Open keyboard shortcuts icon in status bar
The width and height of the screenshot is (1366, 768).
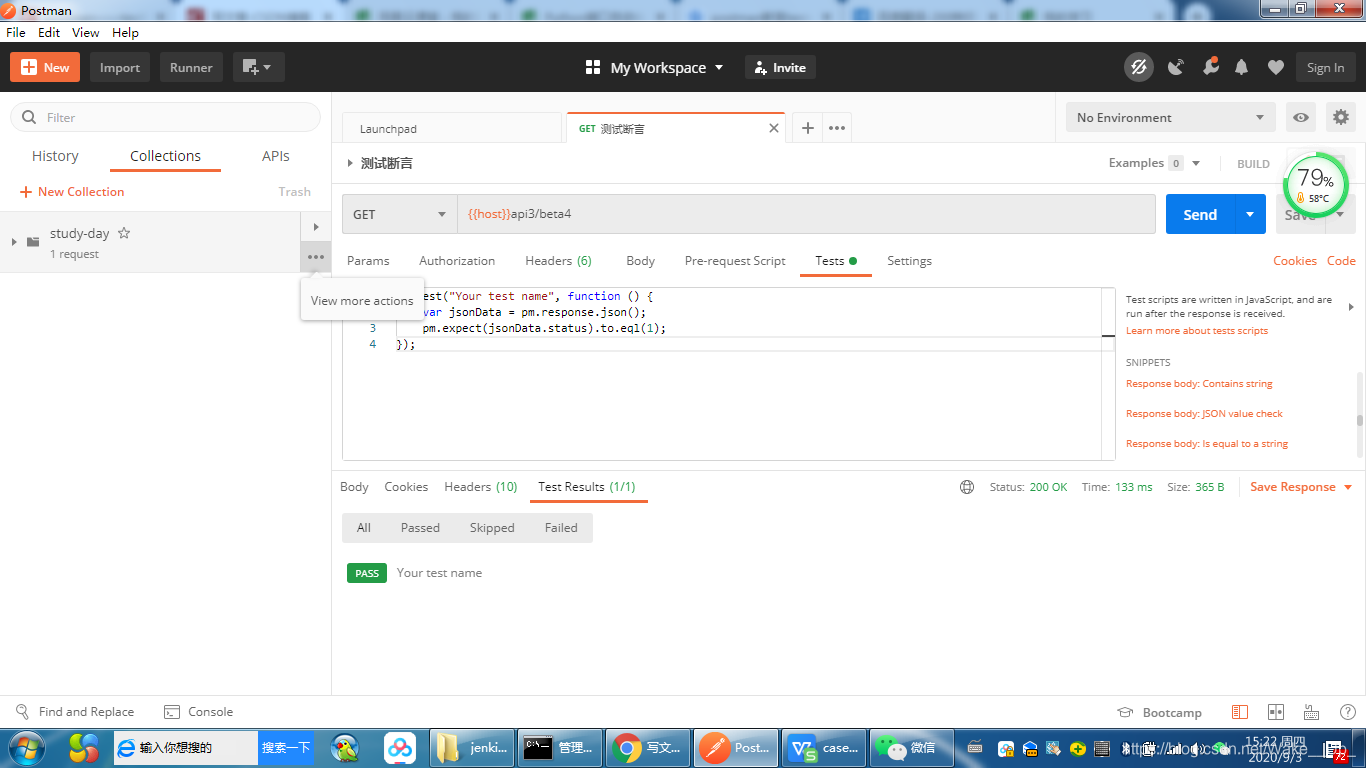(x=1311, y=712)
